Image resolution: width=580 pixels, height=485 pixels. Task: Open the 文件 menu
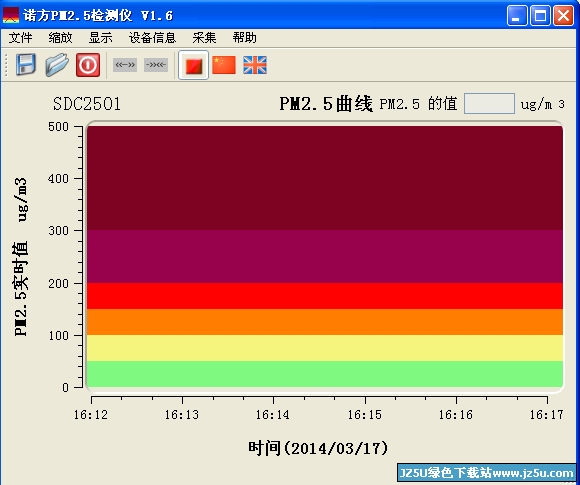(x=20, y=38)
